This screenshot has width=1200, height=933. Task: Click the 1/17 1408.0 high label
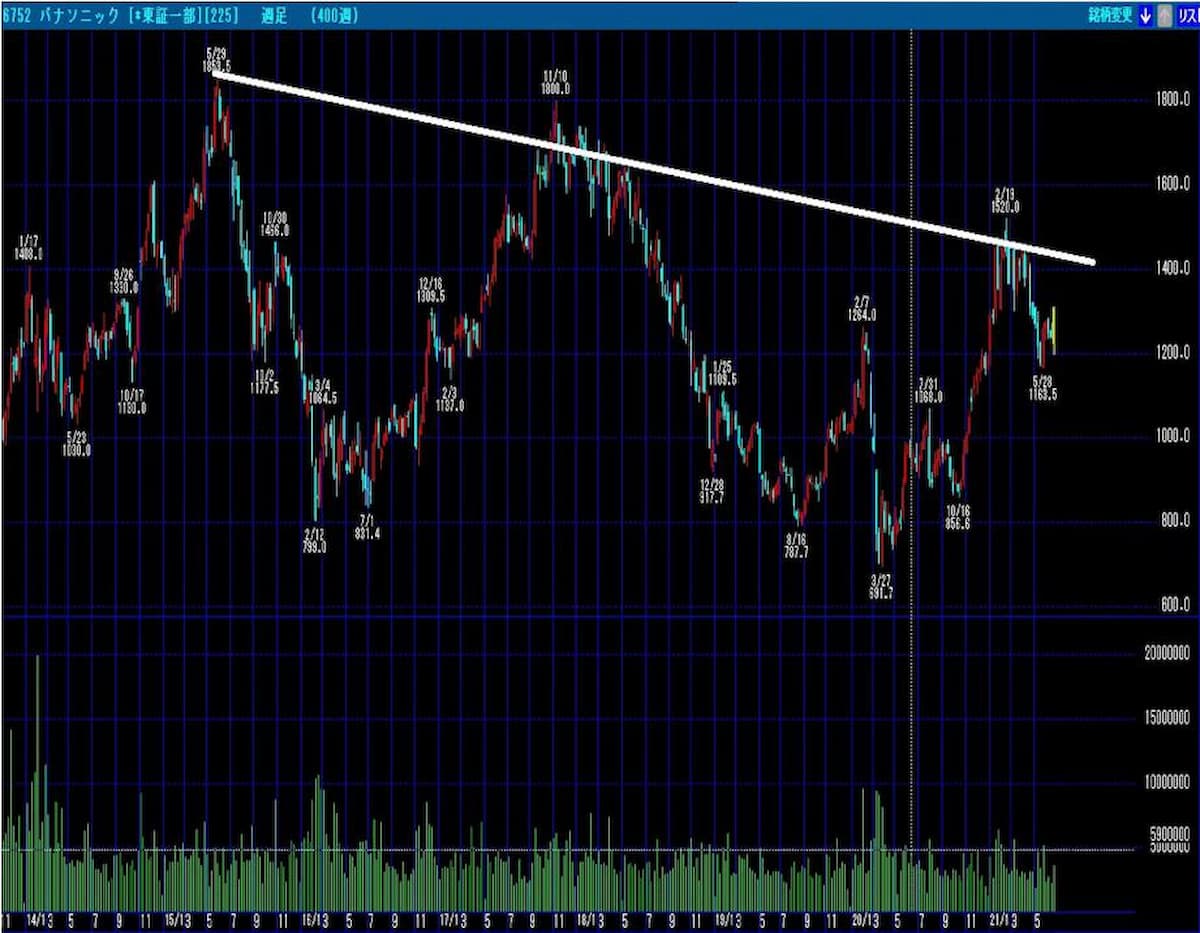(27, 248)
